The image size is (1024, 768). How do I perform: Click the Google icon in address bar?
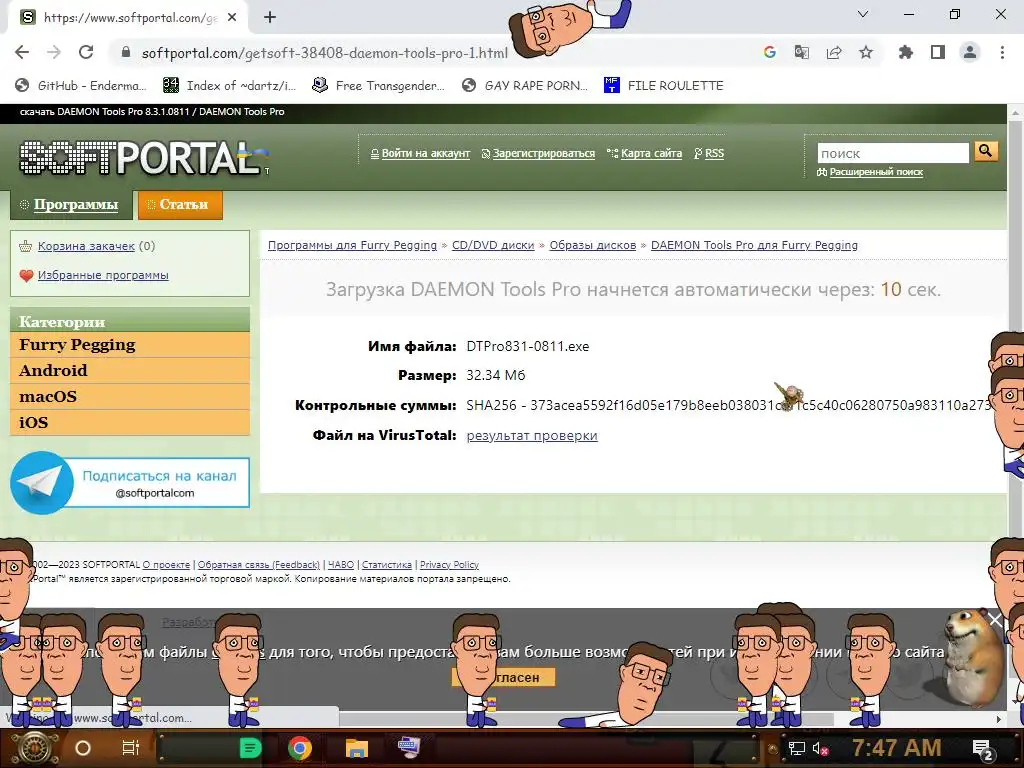click(x=769, y=53)
